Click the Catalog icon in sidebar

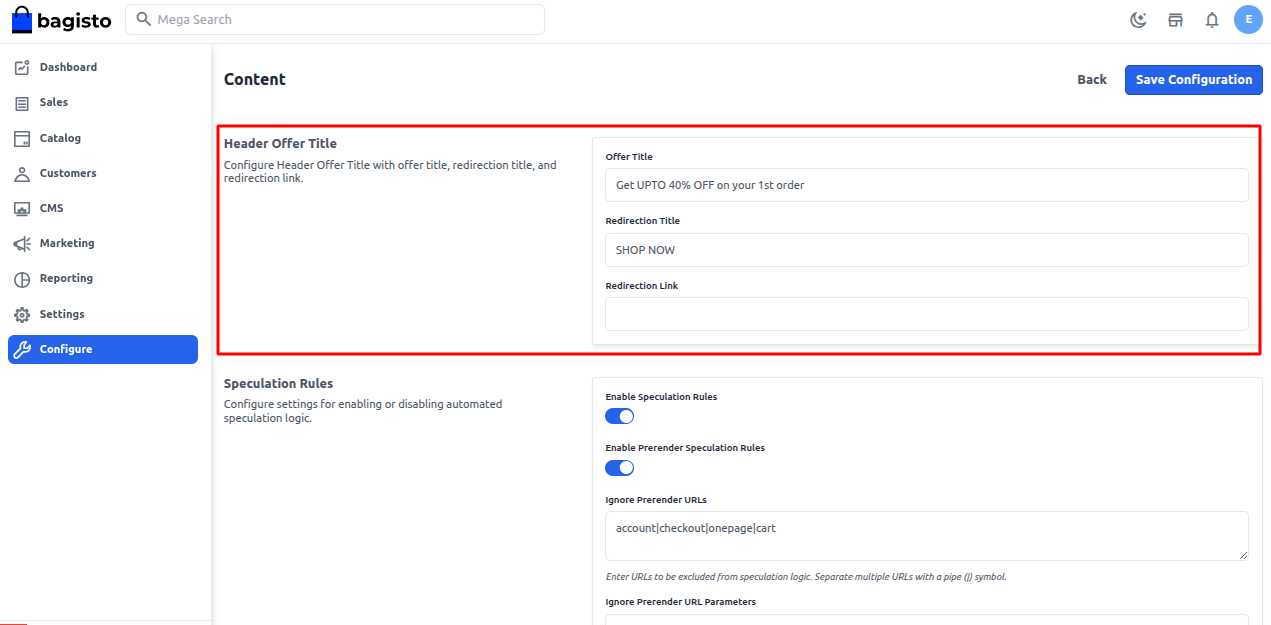point(22,138)
